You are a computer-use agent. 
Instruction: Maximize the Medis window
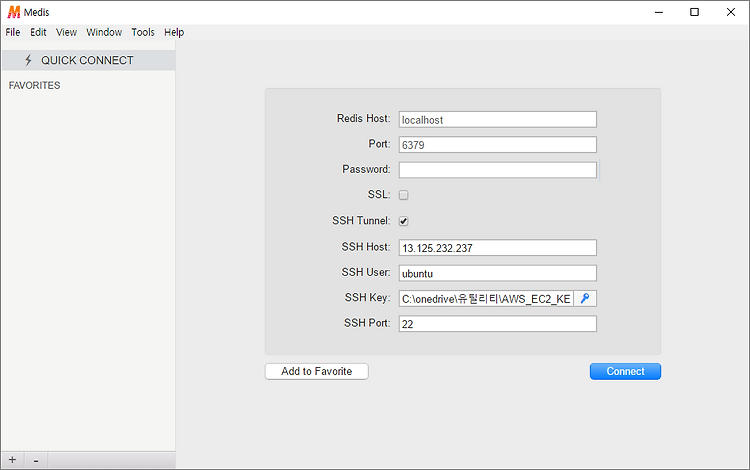point(695,12)
